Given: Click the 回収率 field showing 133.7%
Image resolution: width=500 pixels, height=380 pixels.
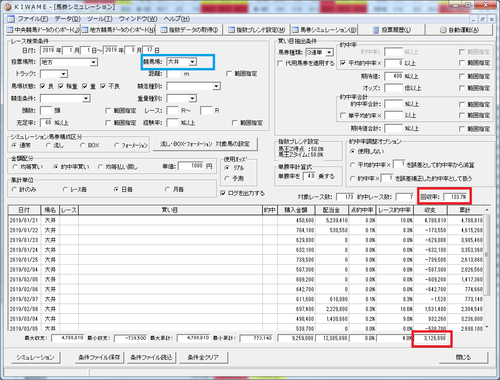Looking at the screenshot, I should 456,197.
